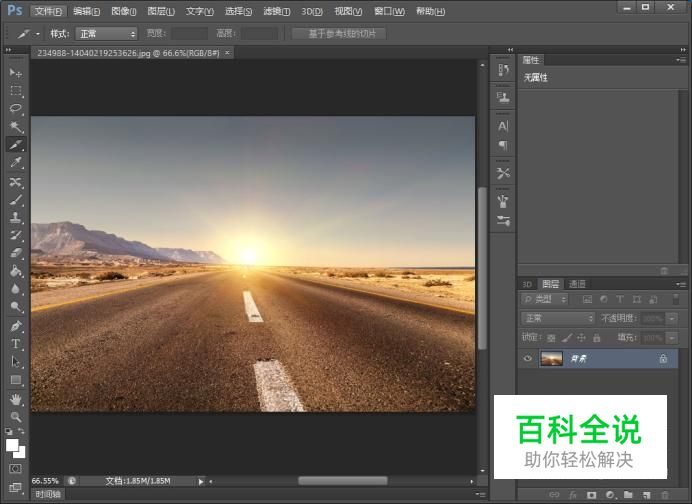Select the Horizontal Type tool
The width and height of the screenshot is (692, 504).
[x=16, y=344]
